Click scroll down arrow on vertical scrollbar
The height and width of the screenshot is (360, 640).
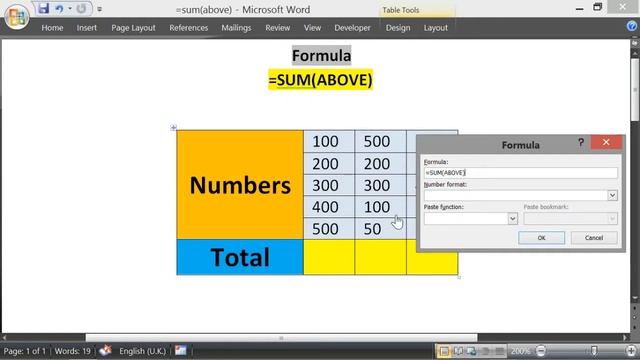(x=635, y=298)
